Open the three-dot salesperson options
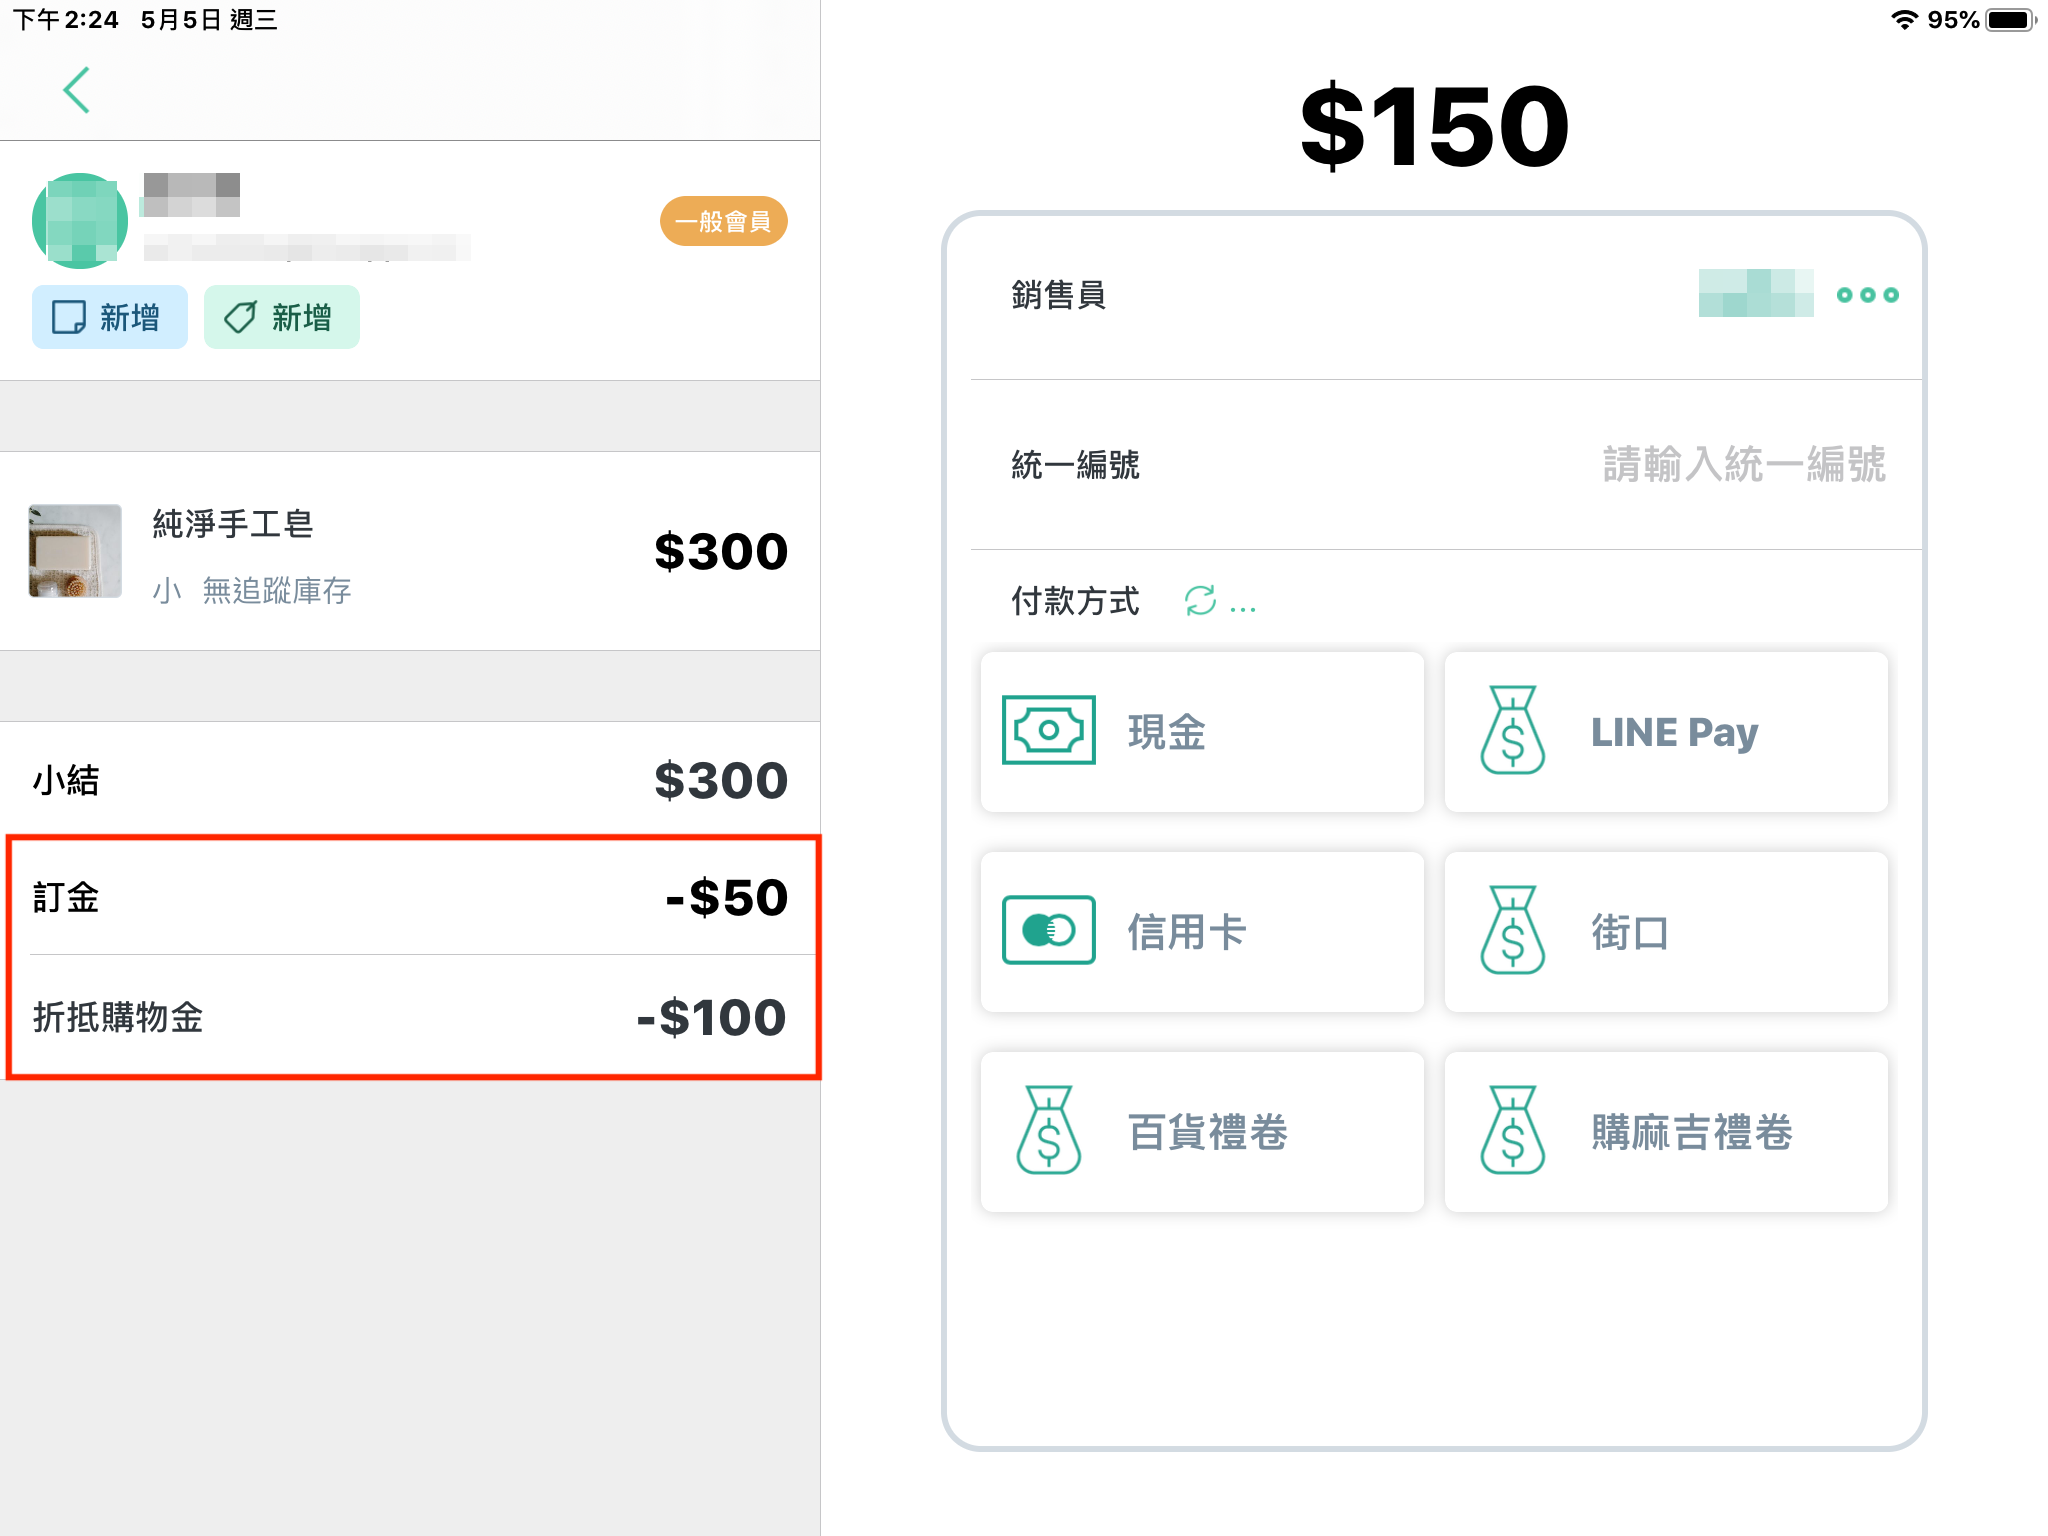This screenshot has height=1536, width=2048. [1867, 295]
